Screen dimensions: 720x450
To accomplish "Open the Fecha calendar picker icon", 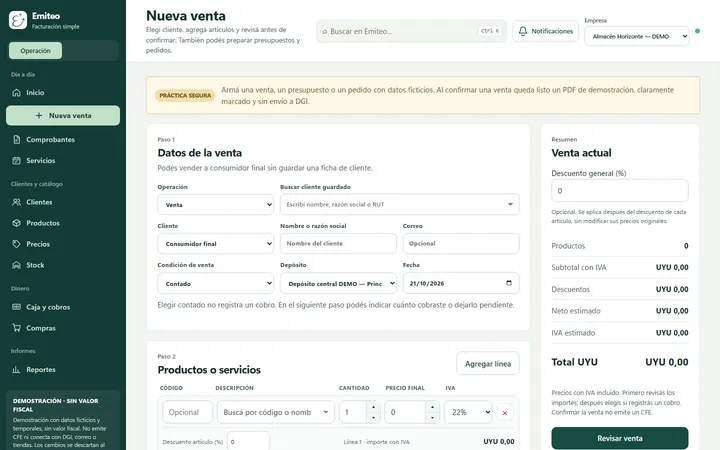I will coord(509,283).
